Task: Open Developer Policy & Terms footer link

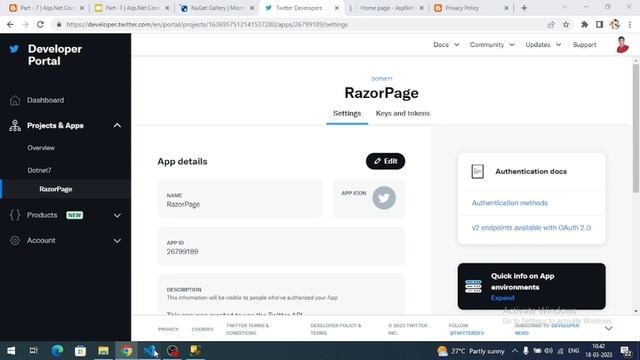Action: [x=336, y=329]
